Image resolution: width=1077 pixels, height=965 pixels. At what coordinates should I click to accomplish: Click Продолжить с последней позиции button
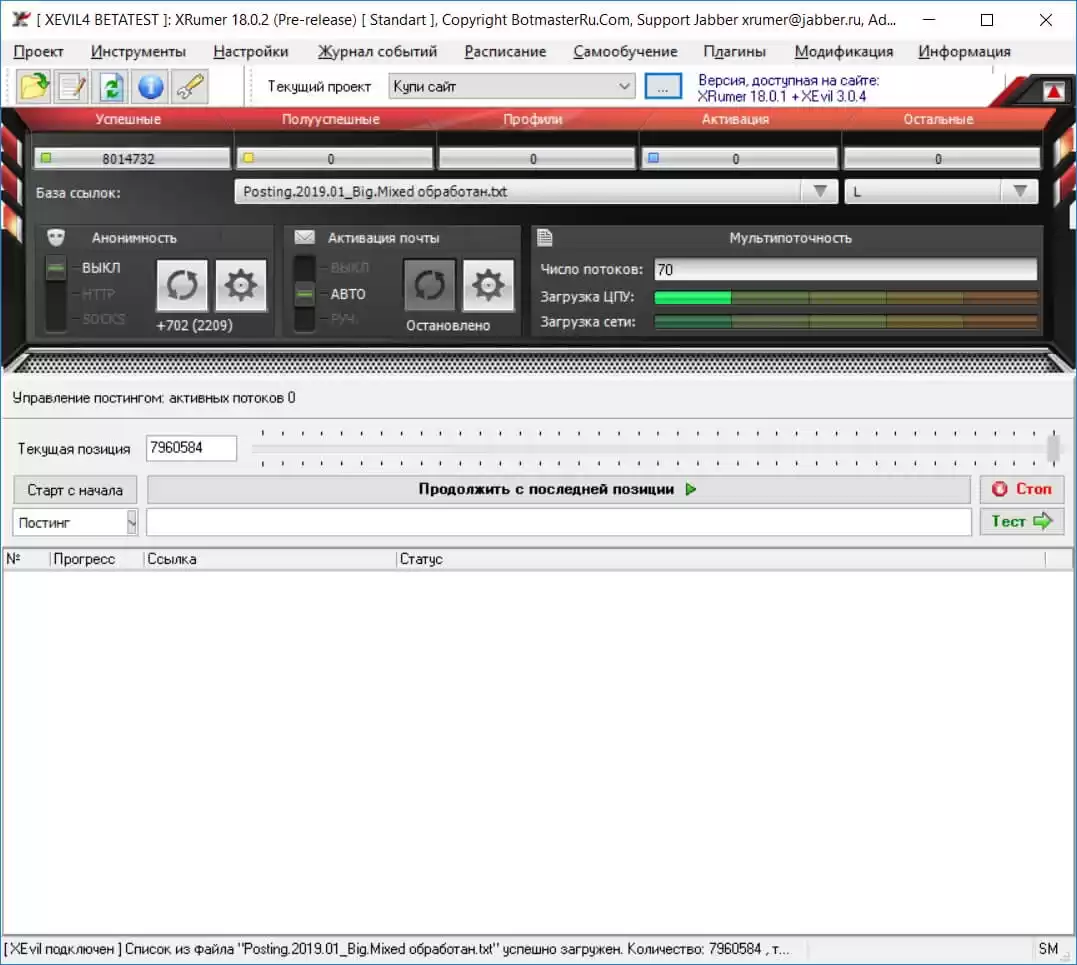(558, 490)
